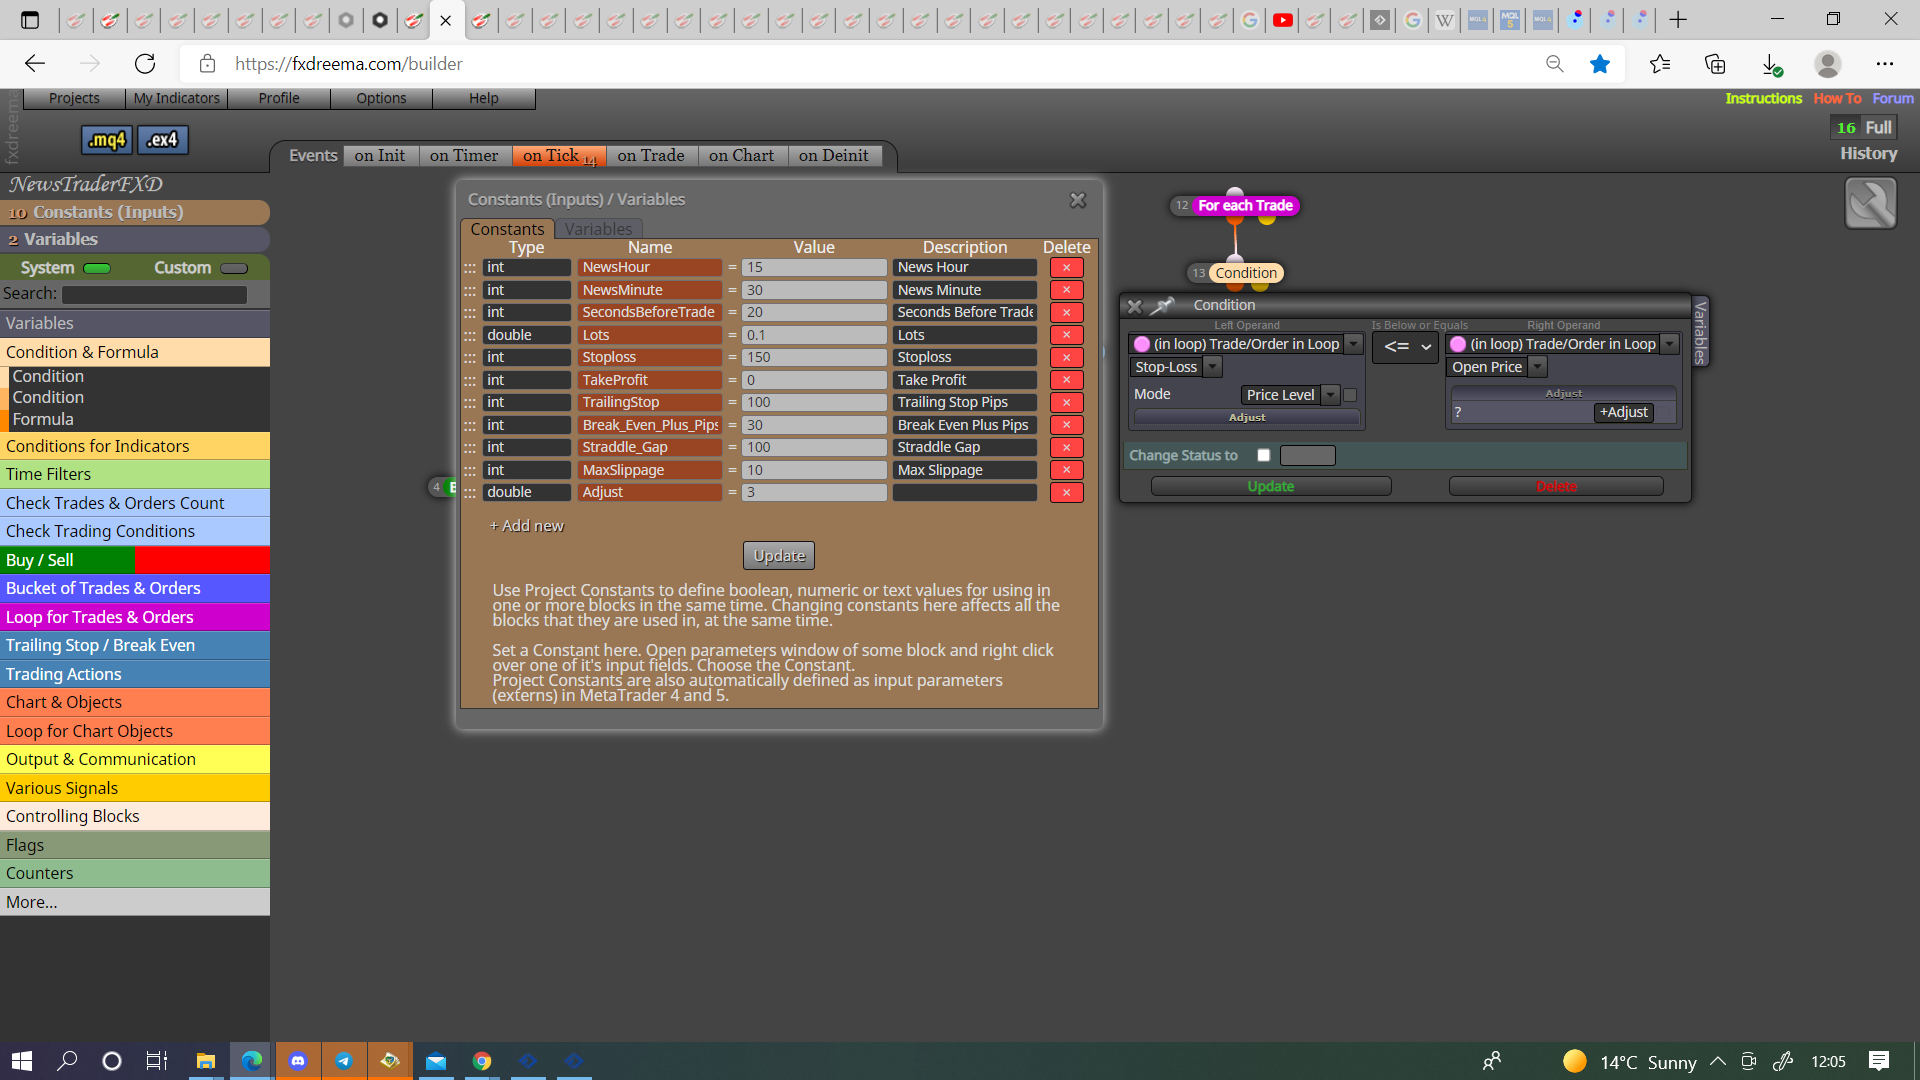Click the block Search input field
Viewport: 1920px width, 1080px height.
point(154,295)
